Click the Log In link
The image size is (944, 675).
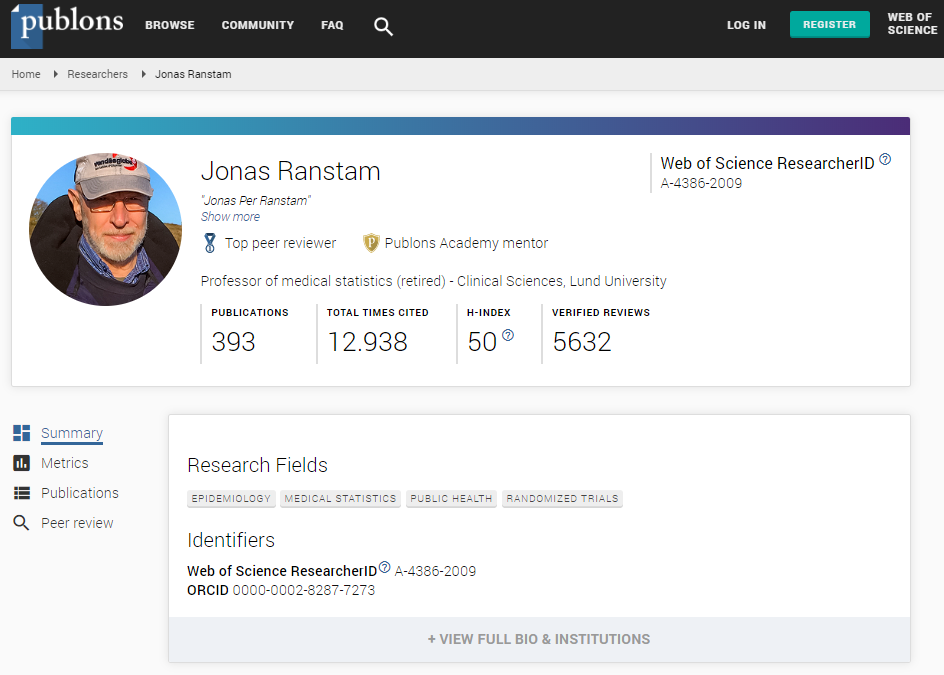point(746,25)
